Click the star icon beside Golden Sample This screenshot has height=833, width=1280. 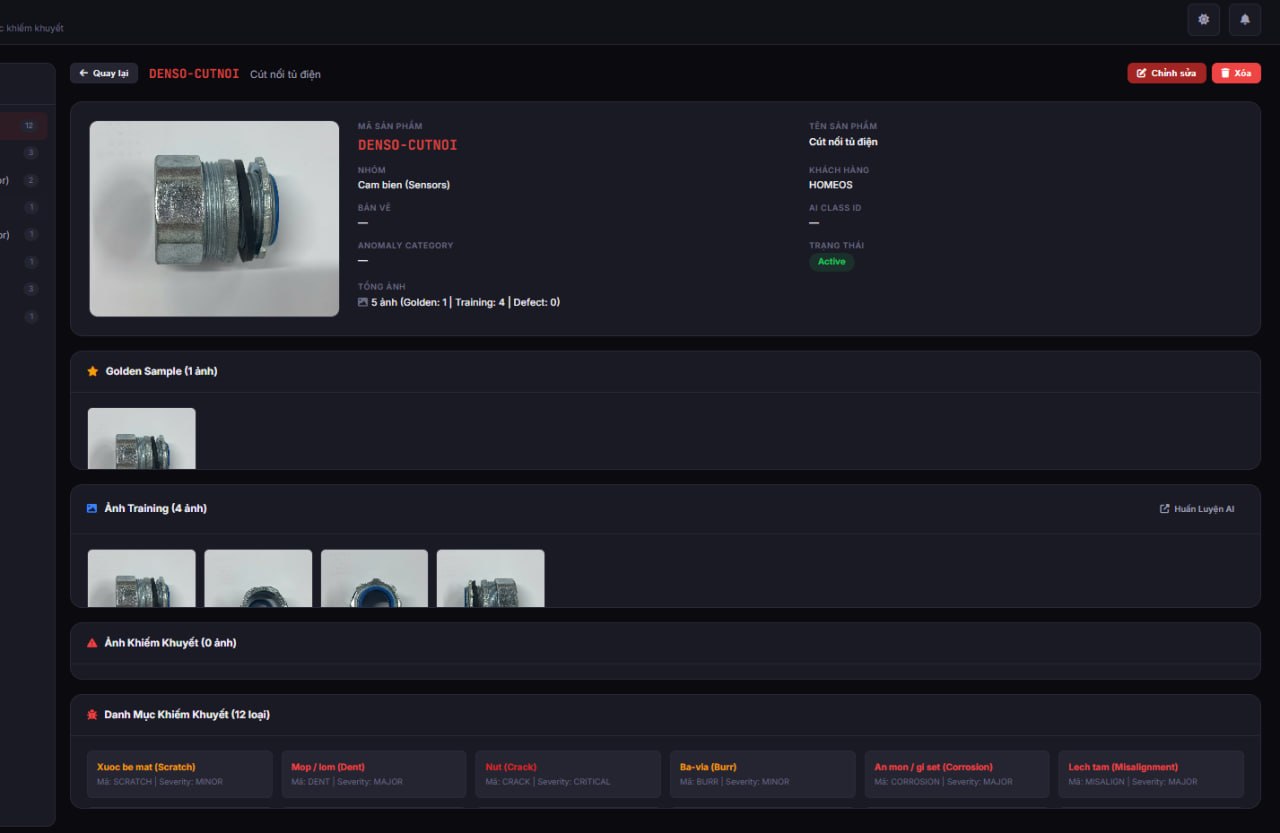coord(93,371)
